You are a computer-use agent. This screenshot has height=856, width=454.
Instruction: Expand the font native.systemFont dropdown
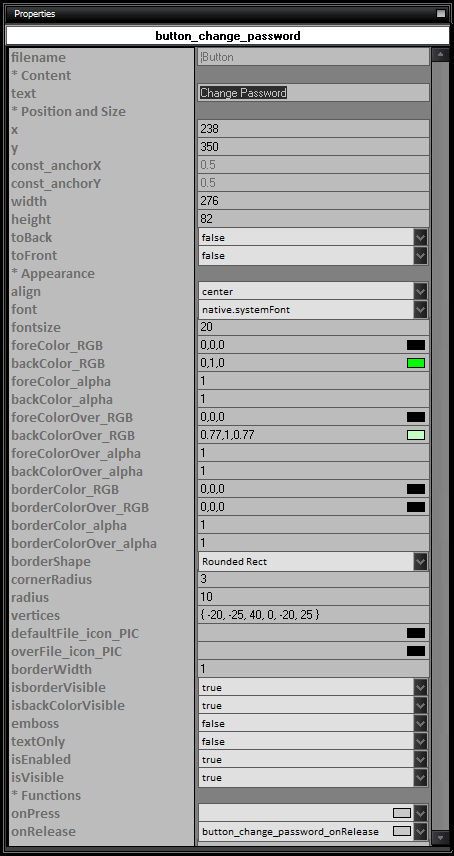(313, 310)
